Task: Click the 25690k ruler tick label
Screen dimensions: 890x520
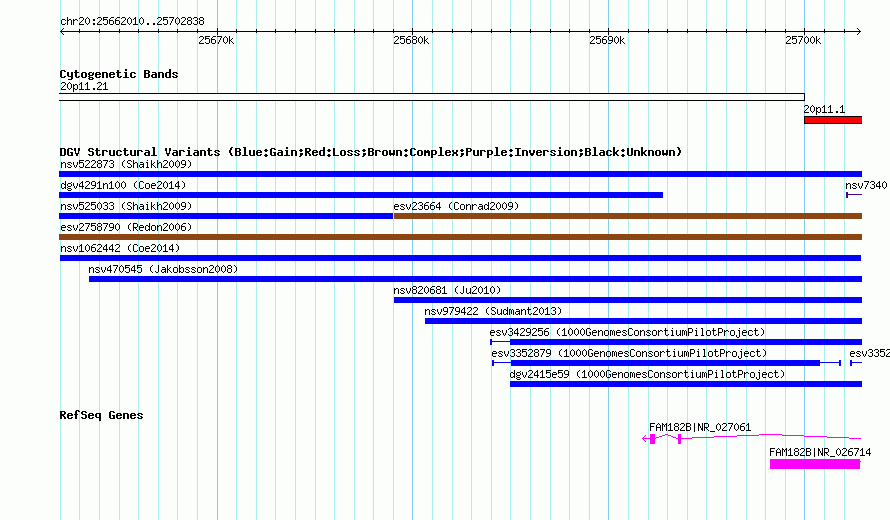Action: 607,40
